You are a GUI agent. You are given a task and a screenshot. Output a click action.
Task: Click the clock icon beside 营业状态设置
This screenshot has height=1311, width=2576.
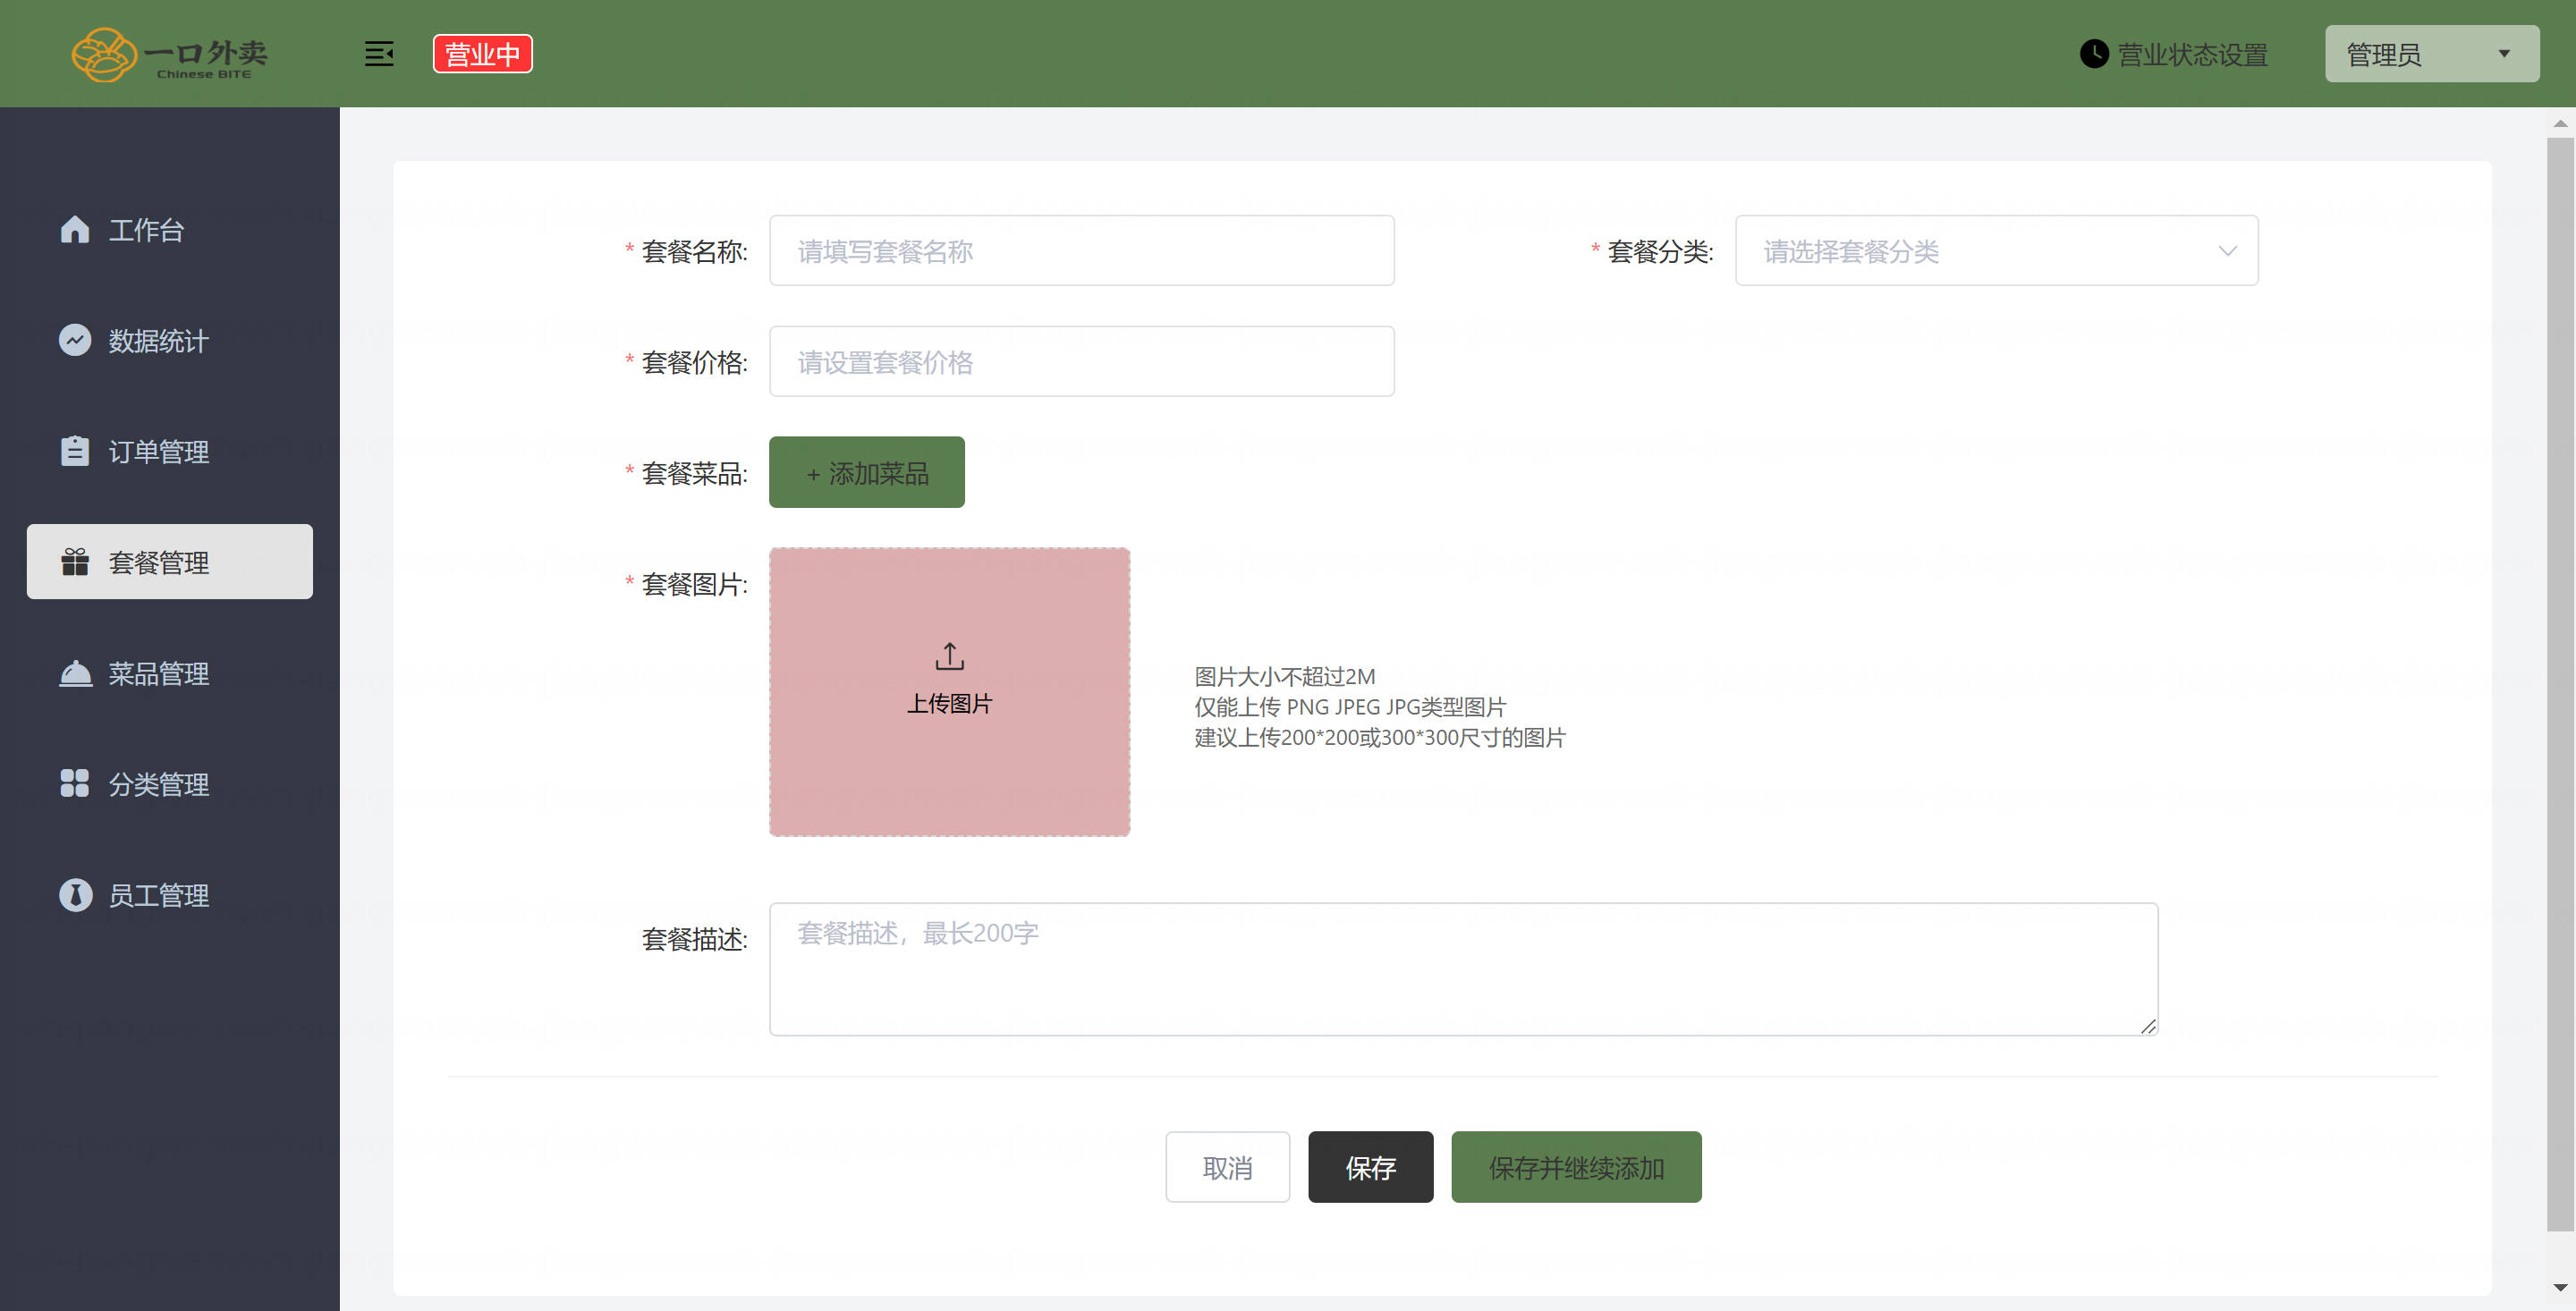(2094, 54)
